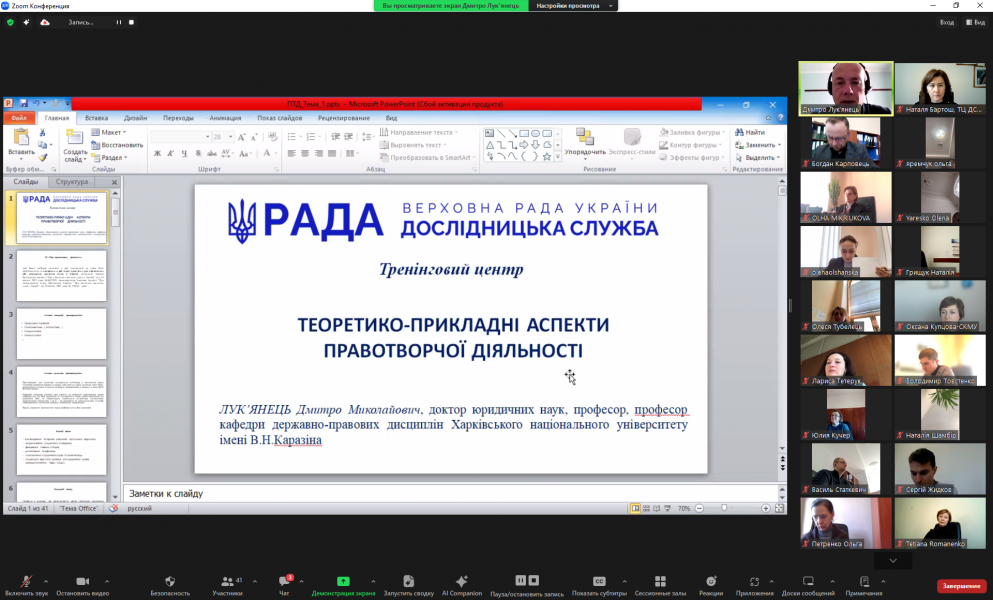
Task: Unmute microphone with Включить звук
Action: point(24,582)
